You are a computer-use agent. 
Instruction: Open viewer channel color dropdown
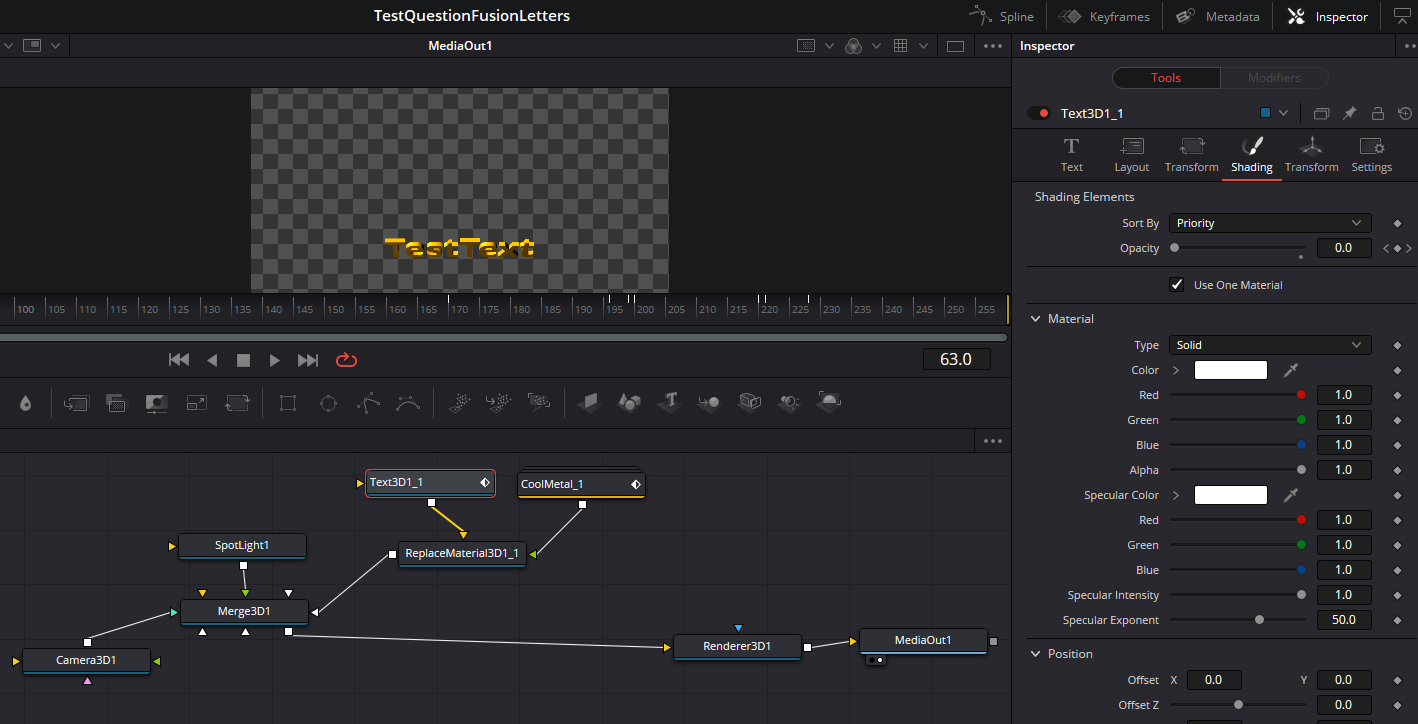coord(876,46)
